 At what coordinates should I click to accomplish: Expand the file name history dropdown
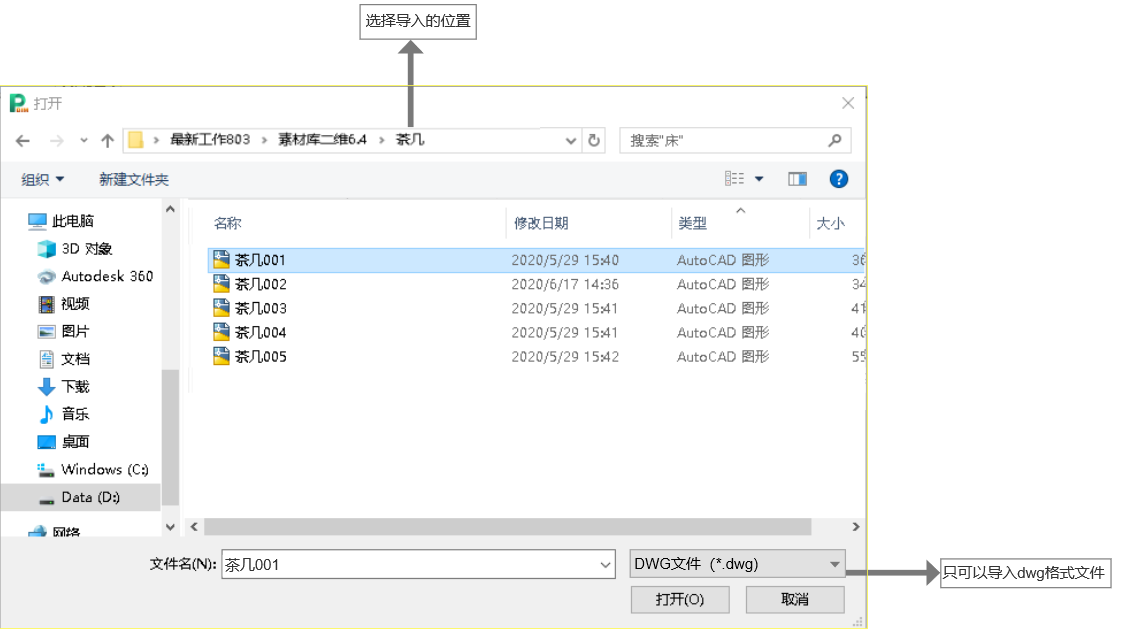pos(606,565)
